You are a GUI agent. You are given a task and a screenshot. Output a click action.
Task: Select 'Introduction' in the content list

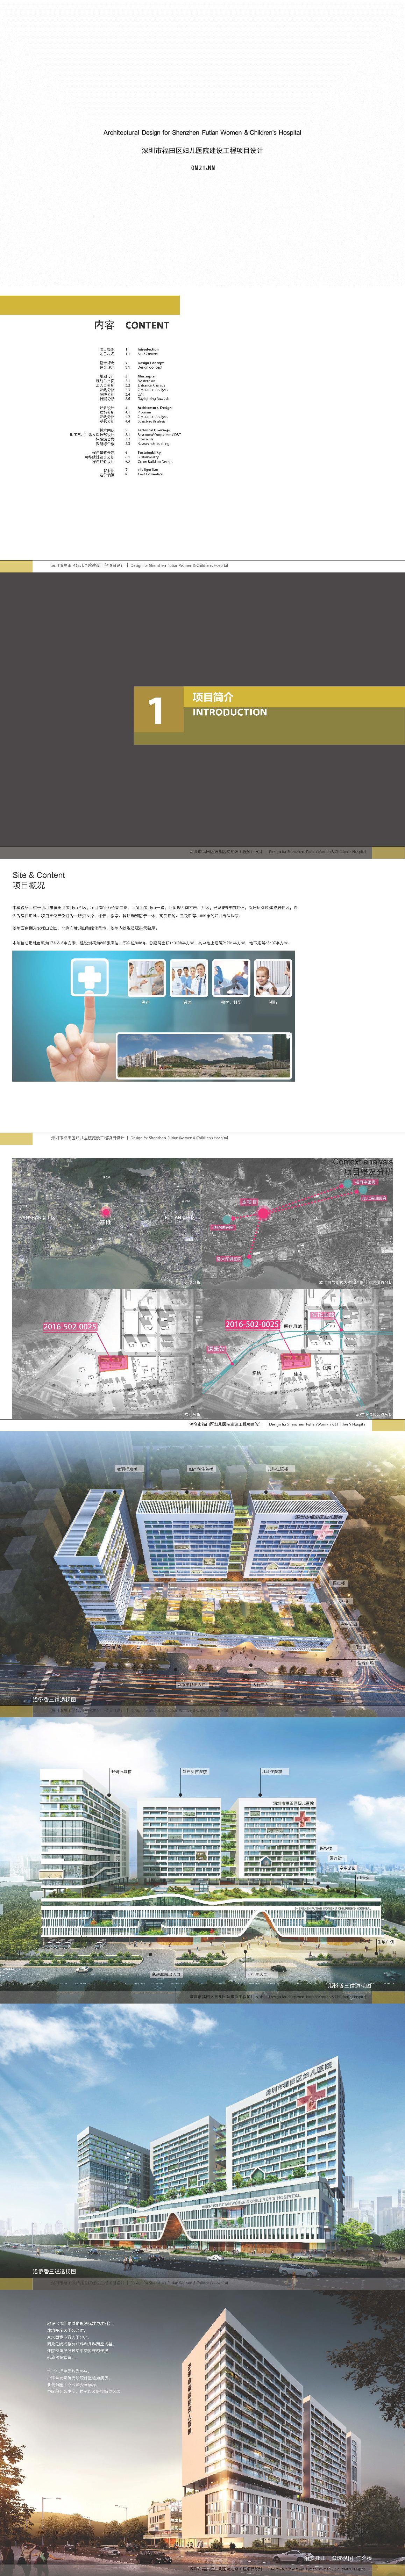(x=148, y=349)
